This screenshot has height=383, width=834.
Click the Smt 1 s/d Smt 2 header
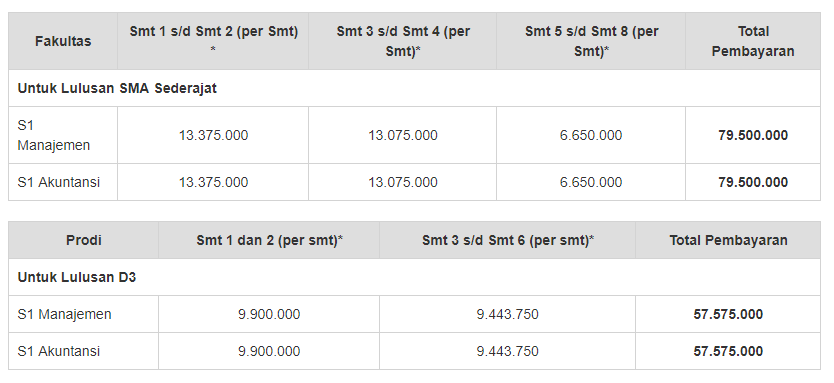213,41
